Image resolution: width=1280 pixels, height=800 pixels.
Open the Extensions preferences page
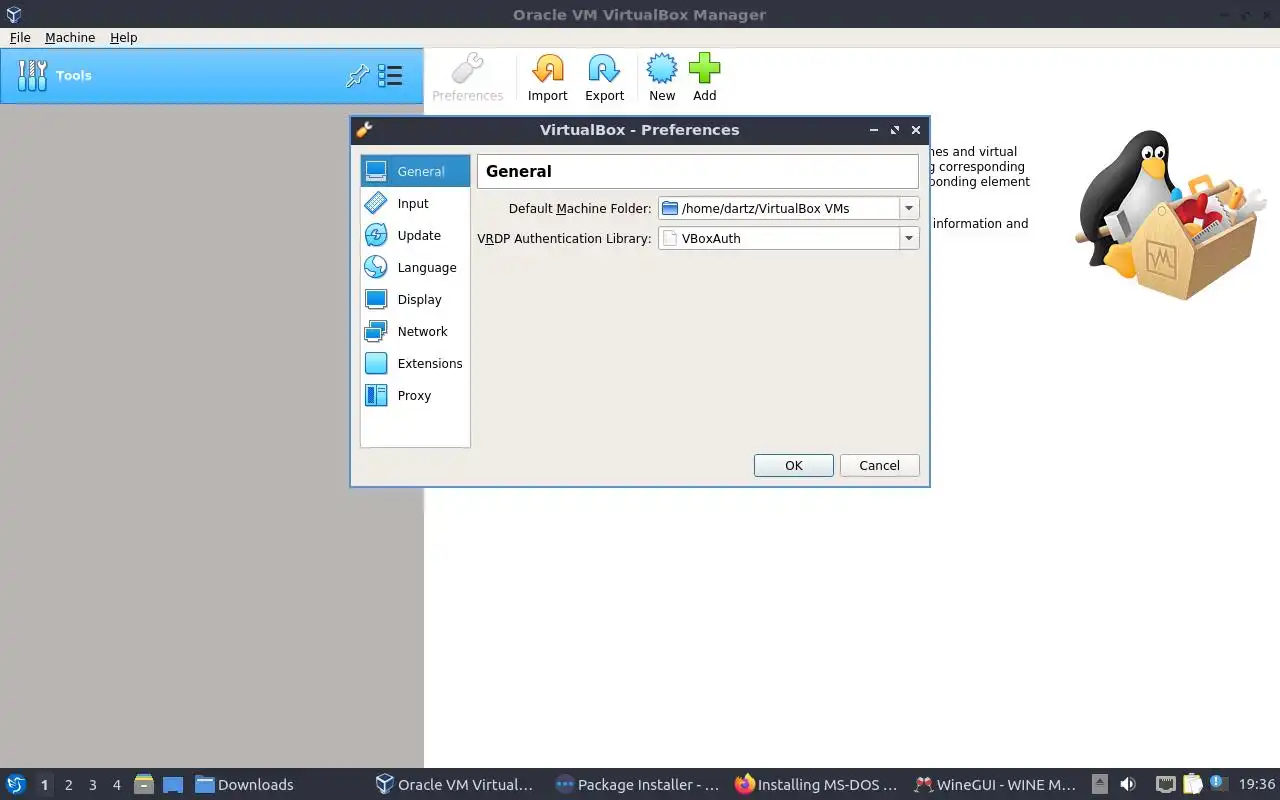(415, 363)
